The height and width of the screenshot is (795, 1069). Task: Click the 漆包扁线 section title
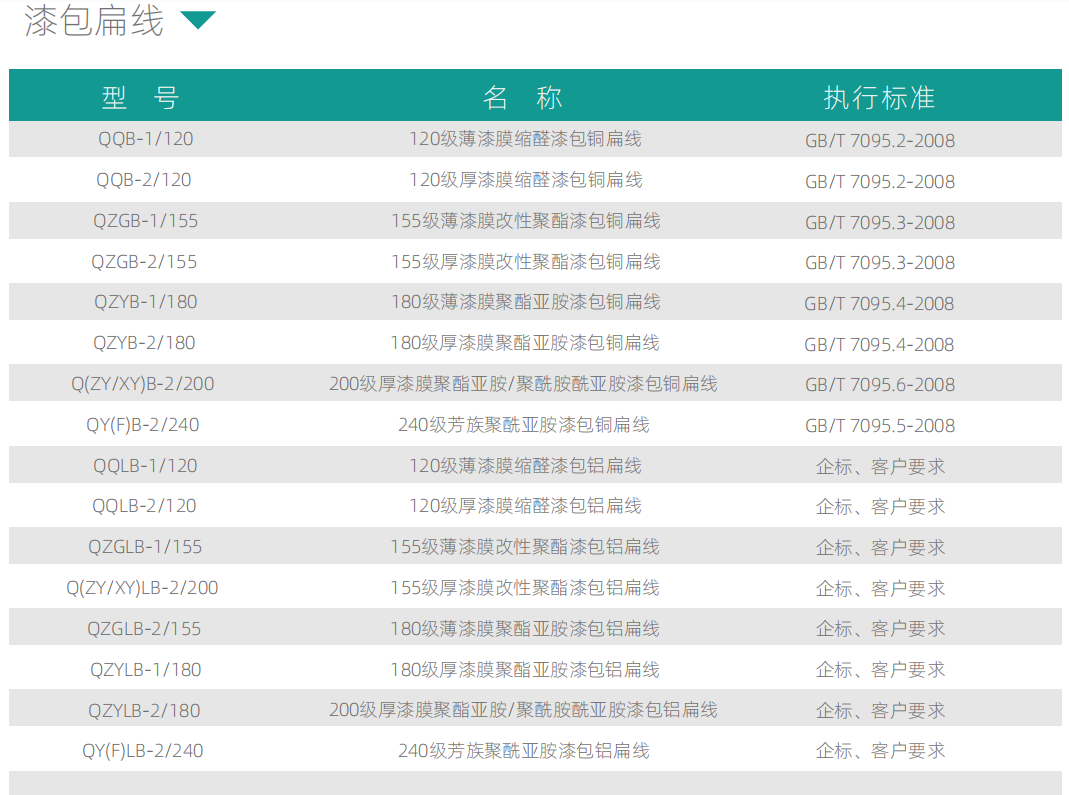(x=94, y=20)
